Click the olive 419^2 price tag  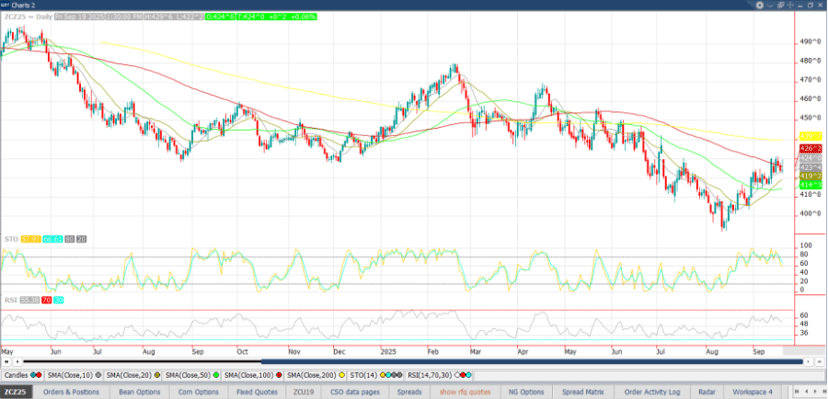811,175
